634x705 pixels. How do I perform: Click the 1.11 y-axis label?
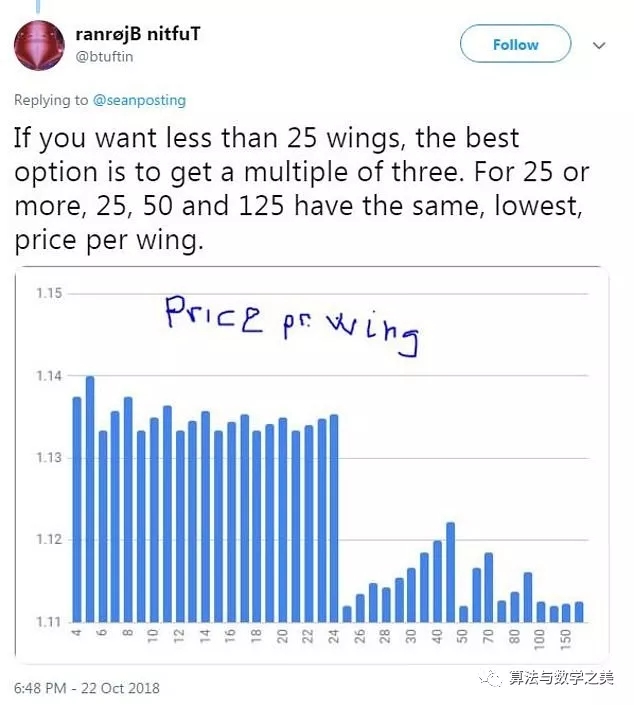click(49, 622)
